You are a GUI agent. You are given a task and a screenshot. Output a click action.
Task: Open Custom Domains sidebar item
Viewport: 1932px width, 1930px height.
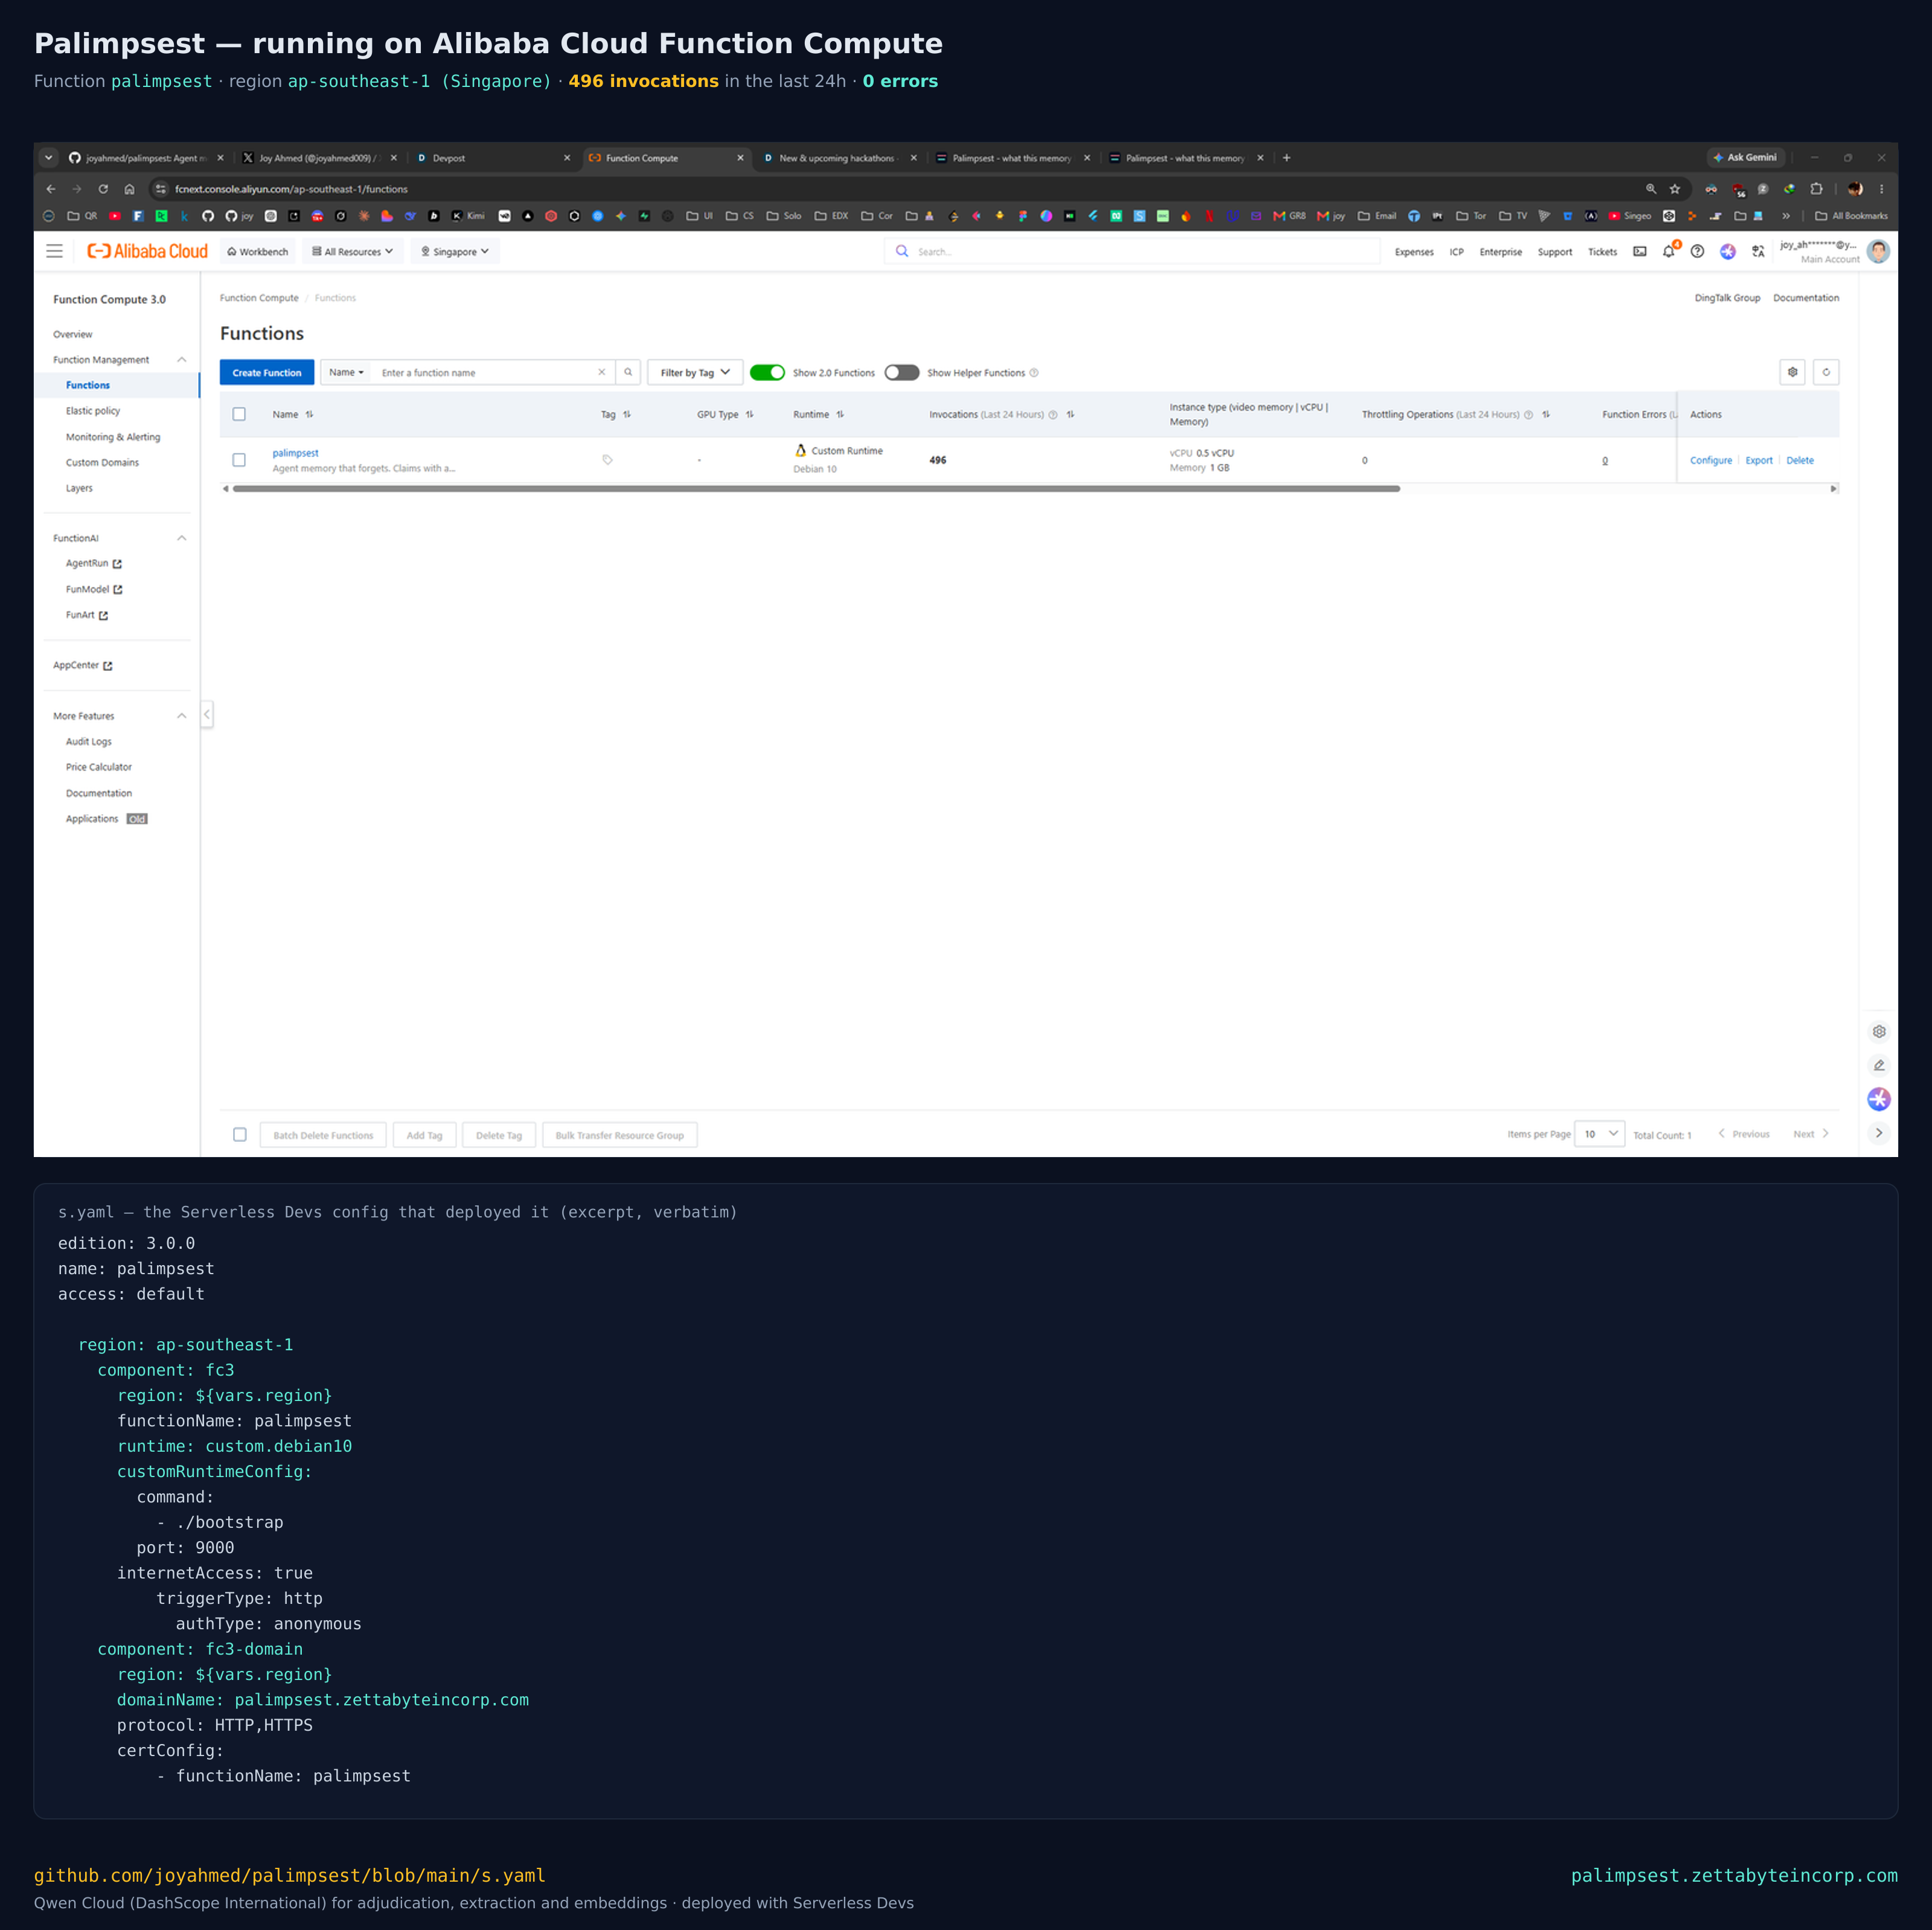tap(102, 462)
